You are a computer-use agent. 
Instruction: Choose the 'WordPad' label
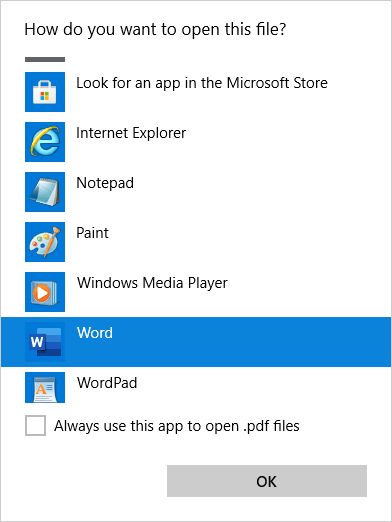(x=107, y=383)
